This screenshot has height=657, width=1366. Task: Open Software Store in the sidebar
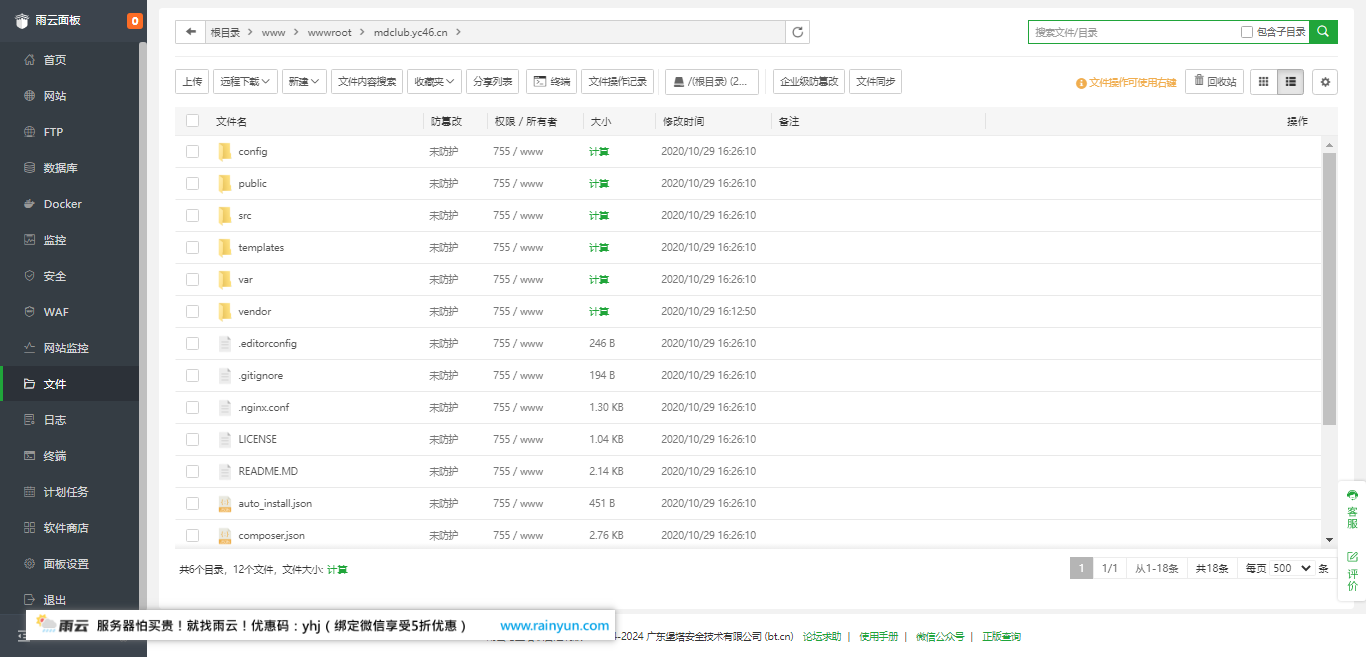70,528
